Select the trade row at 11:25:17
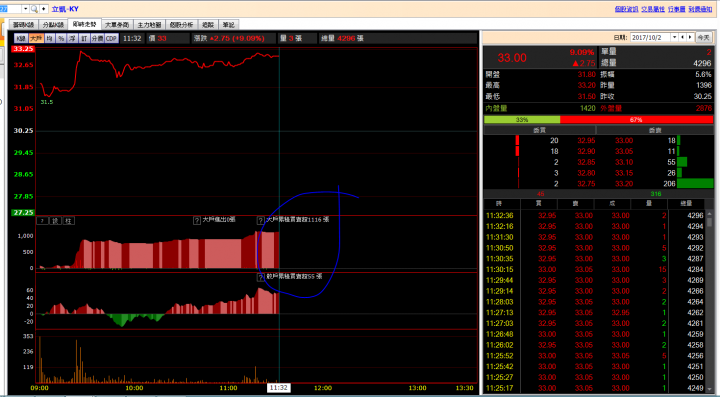Image resolution: width=720 pixels, height=397 pixels. tap(595, 388)
